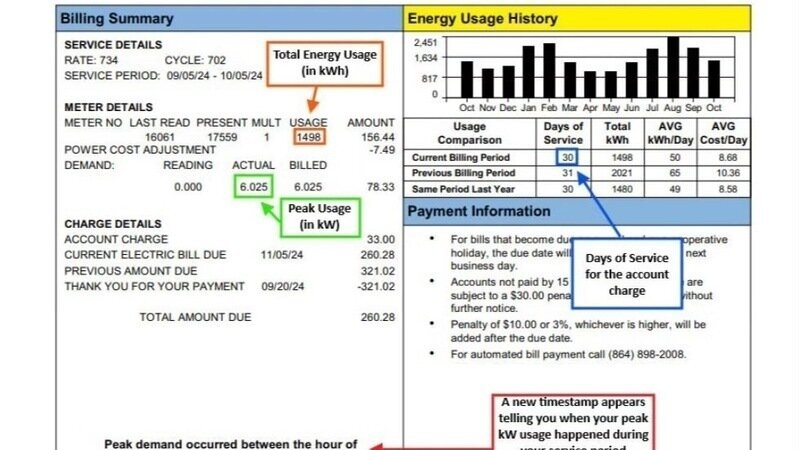Click the orange-boxed usage value 1498
This screenshot has width=800, height=450.
(x=310, y=136)
